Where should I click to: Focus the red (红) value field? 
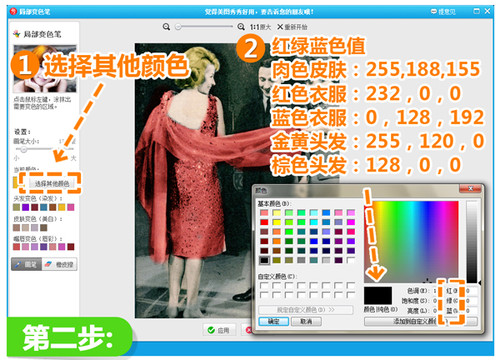coord(471,291)
